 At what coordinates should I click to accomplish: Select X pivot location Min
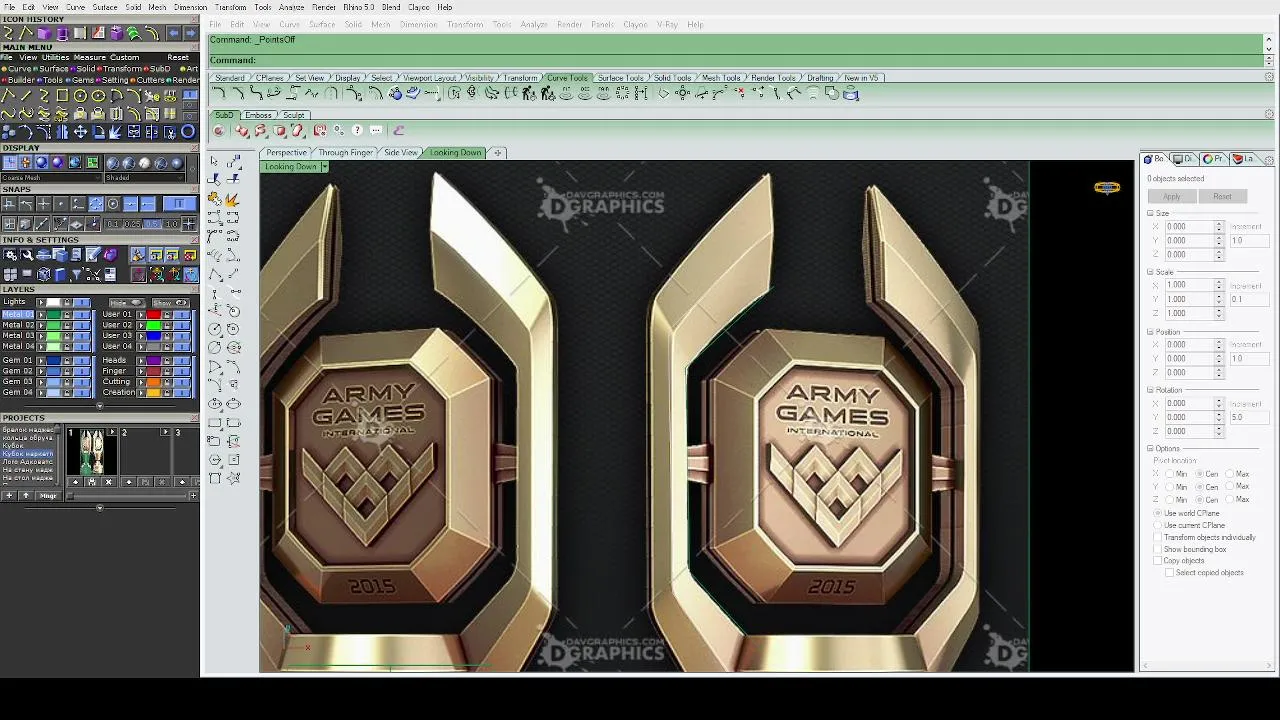pyautogui.click(x=1170, y=474)
